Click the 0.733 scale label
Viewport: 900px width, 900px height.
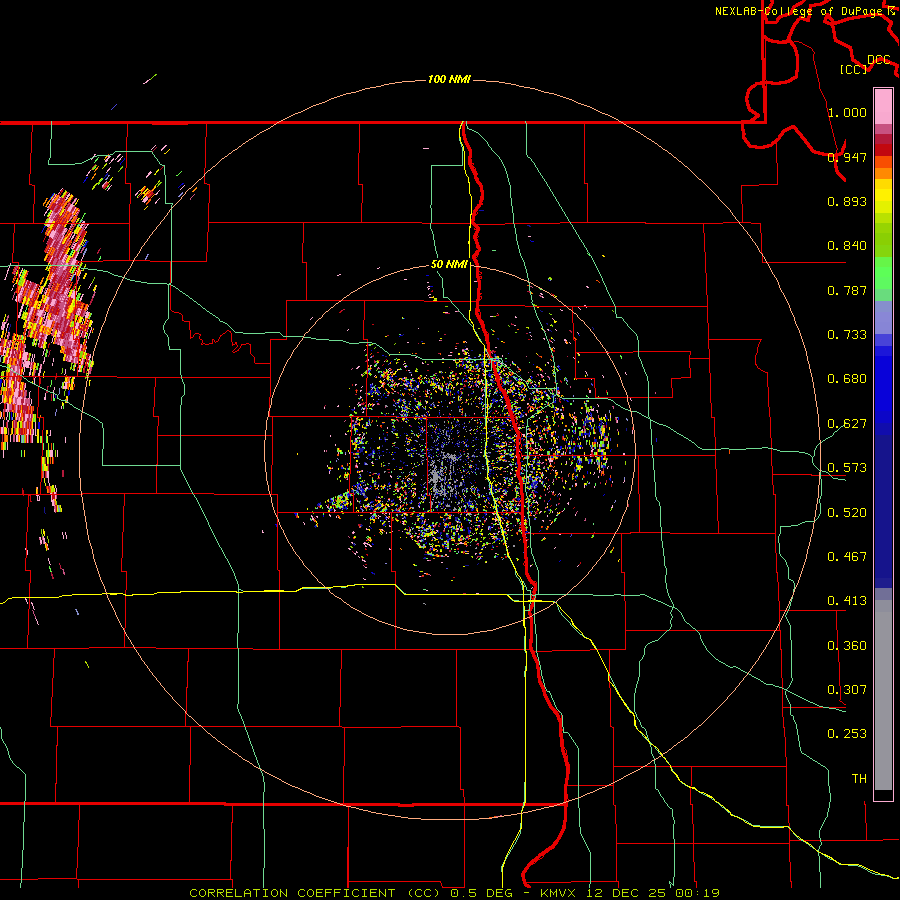[x=847, y=335]
